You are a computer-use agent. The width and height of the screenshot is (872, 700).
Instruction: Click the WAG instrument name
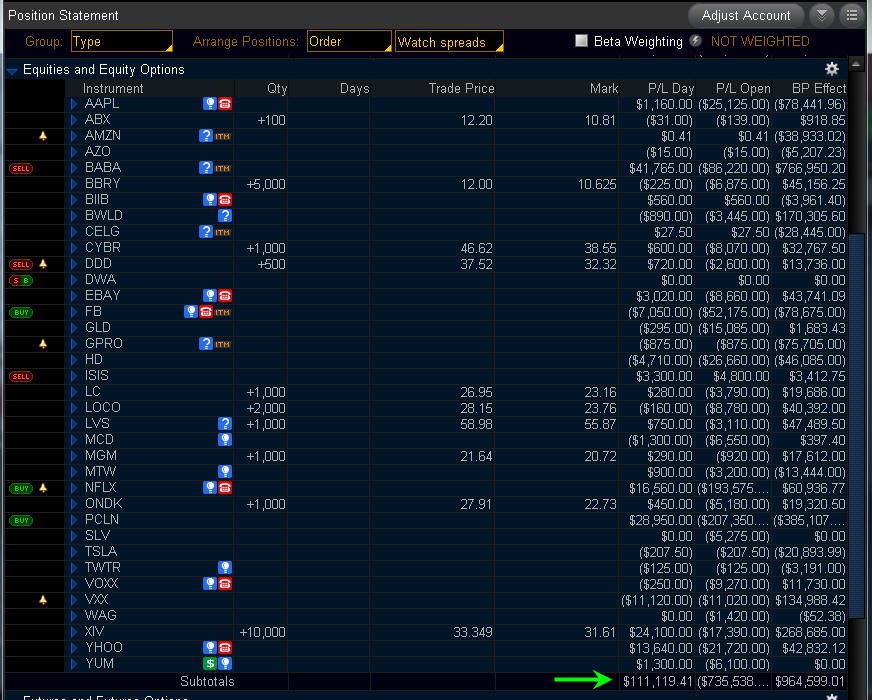click(101, 615)
